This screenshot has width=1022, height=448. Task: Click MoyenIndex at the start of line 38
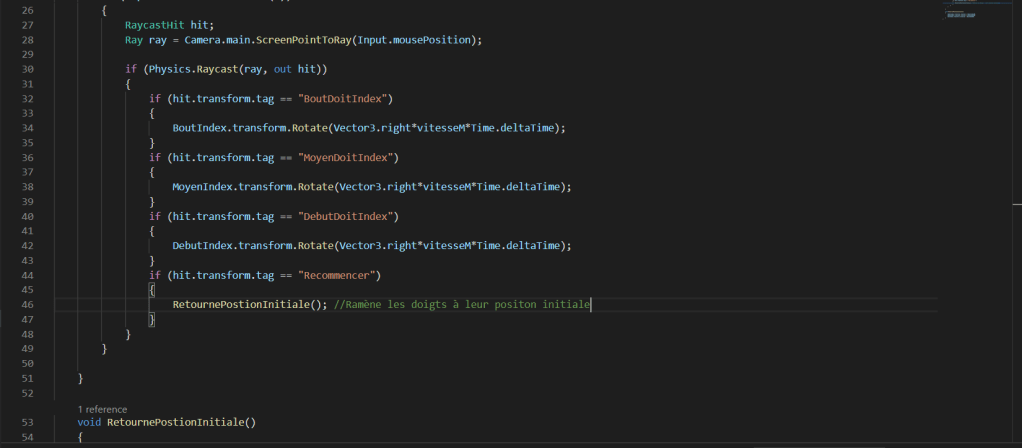point(205,187)
